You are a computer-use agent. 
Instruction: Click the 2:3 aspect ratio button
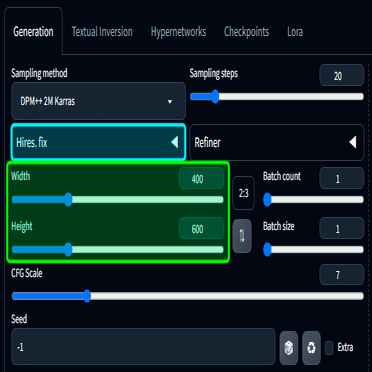pyautogui.click(x=243, y=193)
